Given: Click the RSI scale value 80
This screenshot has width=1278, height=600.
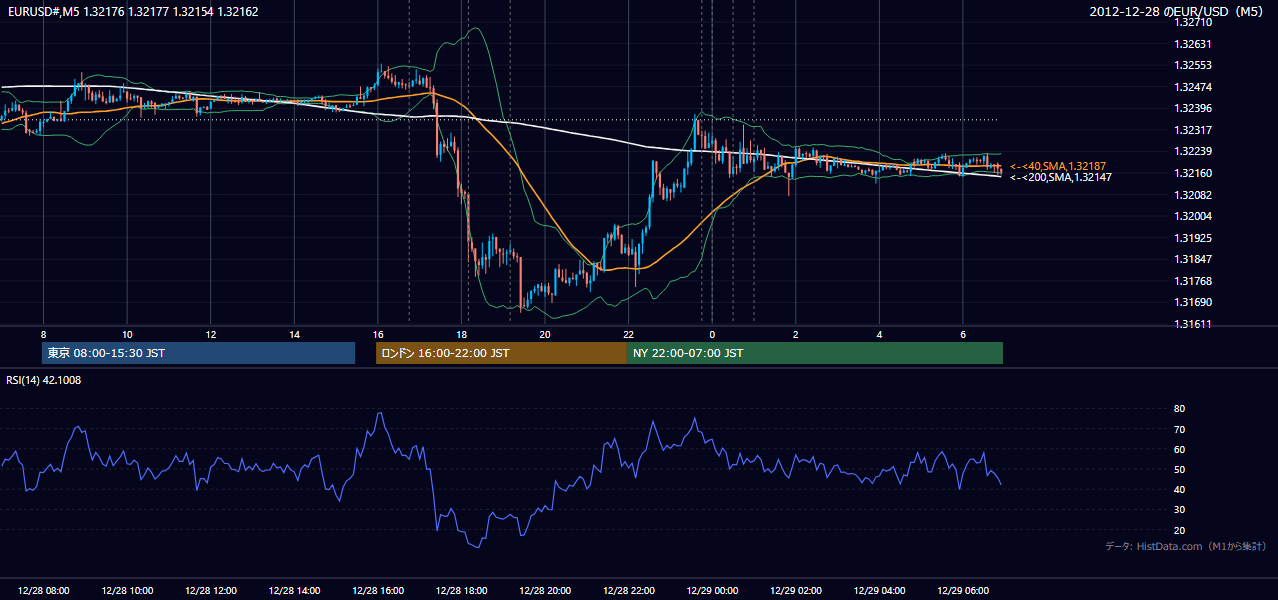Looking at the screenshot, I should click(1180, 409).
